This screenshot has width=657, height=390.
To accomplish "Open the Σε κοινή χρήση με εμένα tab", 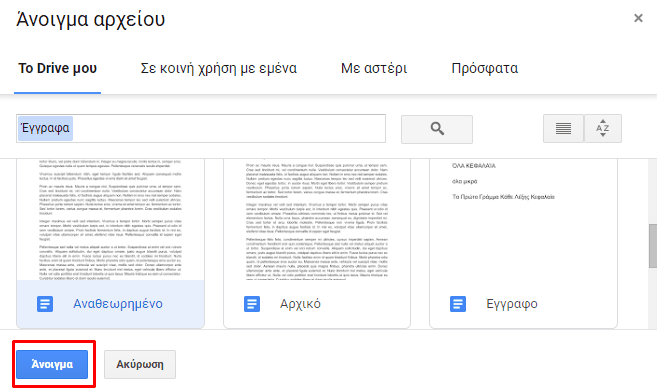I will pyautogui.click(x=218, y=68).
